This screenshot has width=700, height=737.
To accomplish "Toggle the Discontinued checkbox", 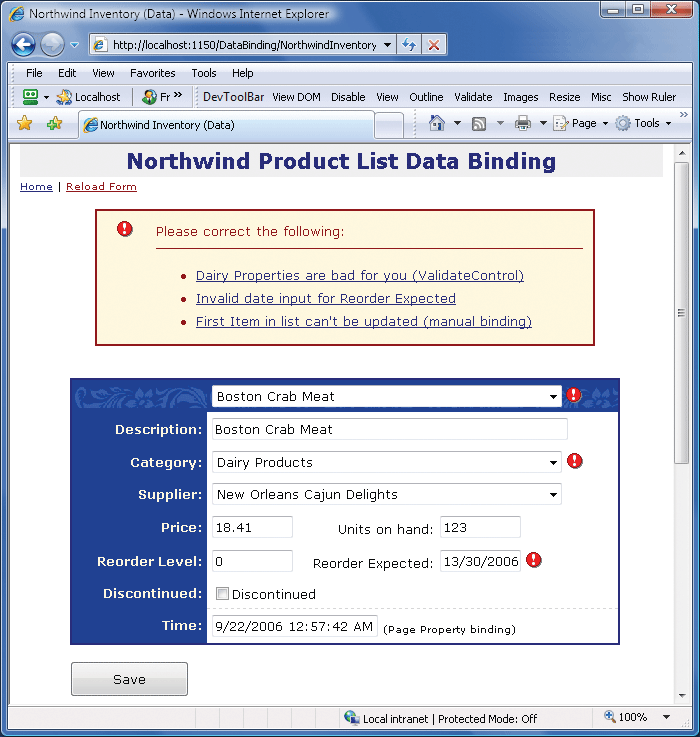I will click(222, 594).
